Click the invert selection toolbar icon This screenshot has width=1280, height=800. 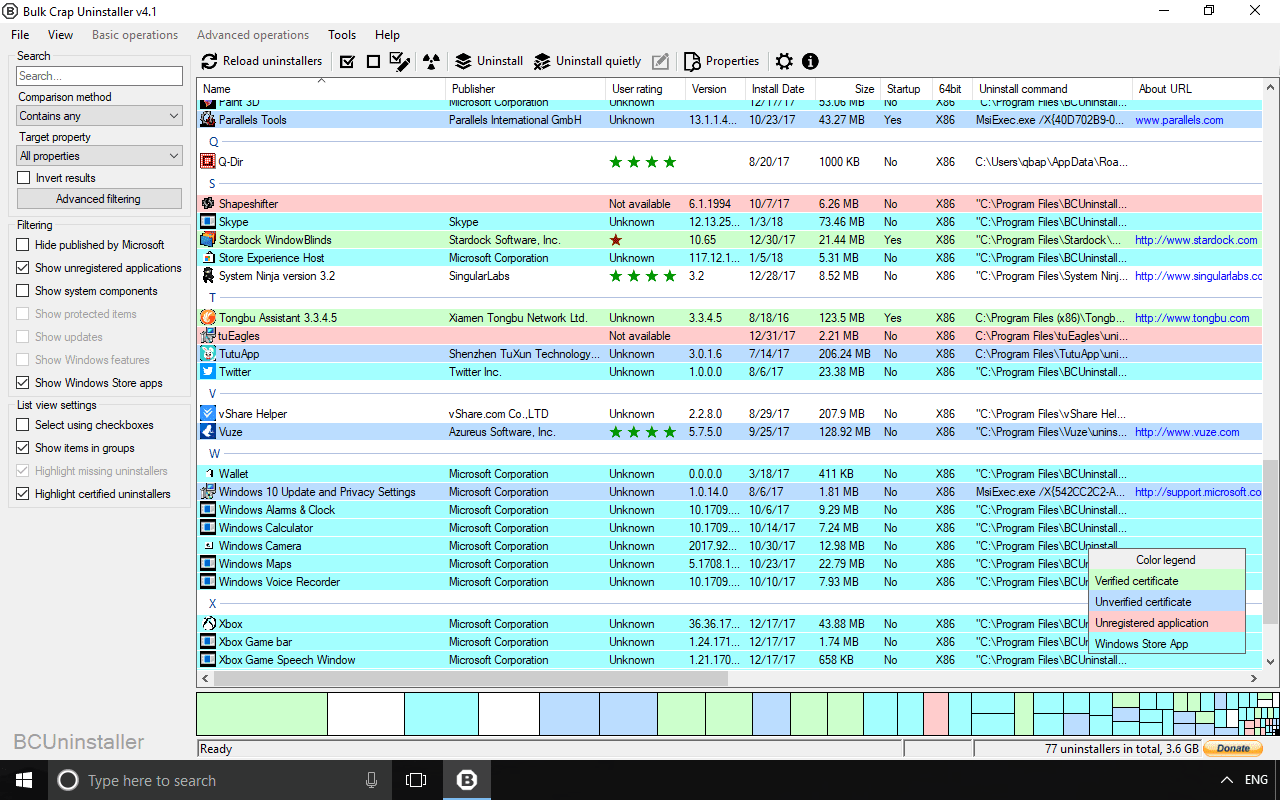coord(400,61)
